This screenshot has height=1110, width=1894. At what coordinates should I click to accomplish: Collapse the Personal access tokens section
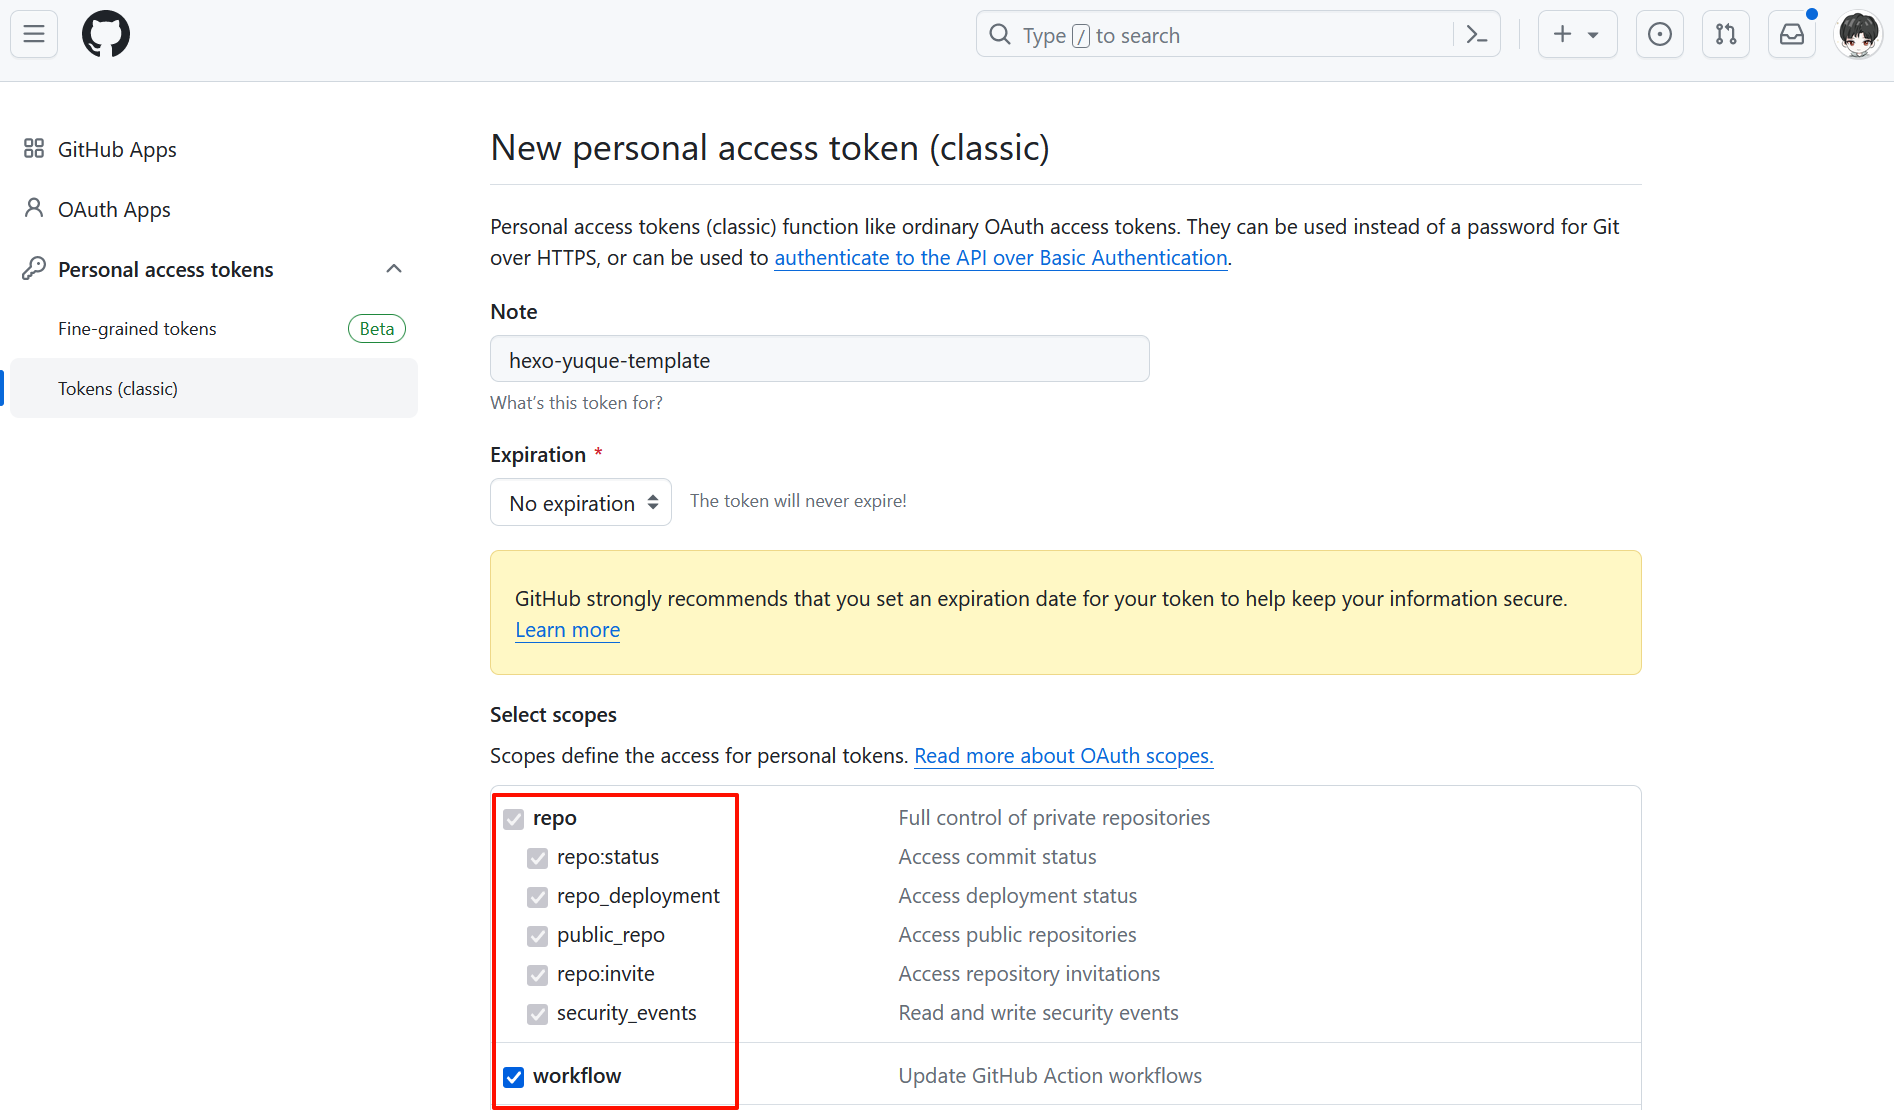pos(394,269)
